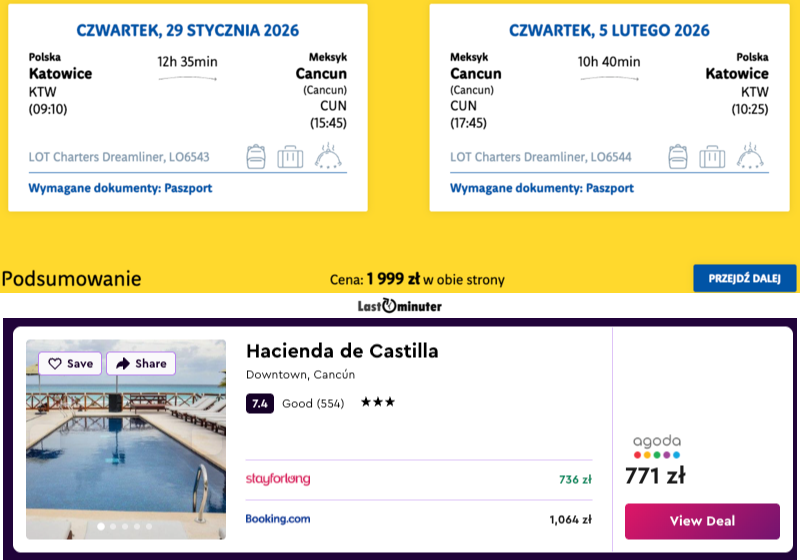Click the backpack icon on the Cancun–Katowice return flight
The height and width of the screenshot is (560, 800).
679,157
